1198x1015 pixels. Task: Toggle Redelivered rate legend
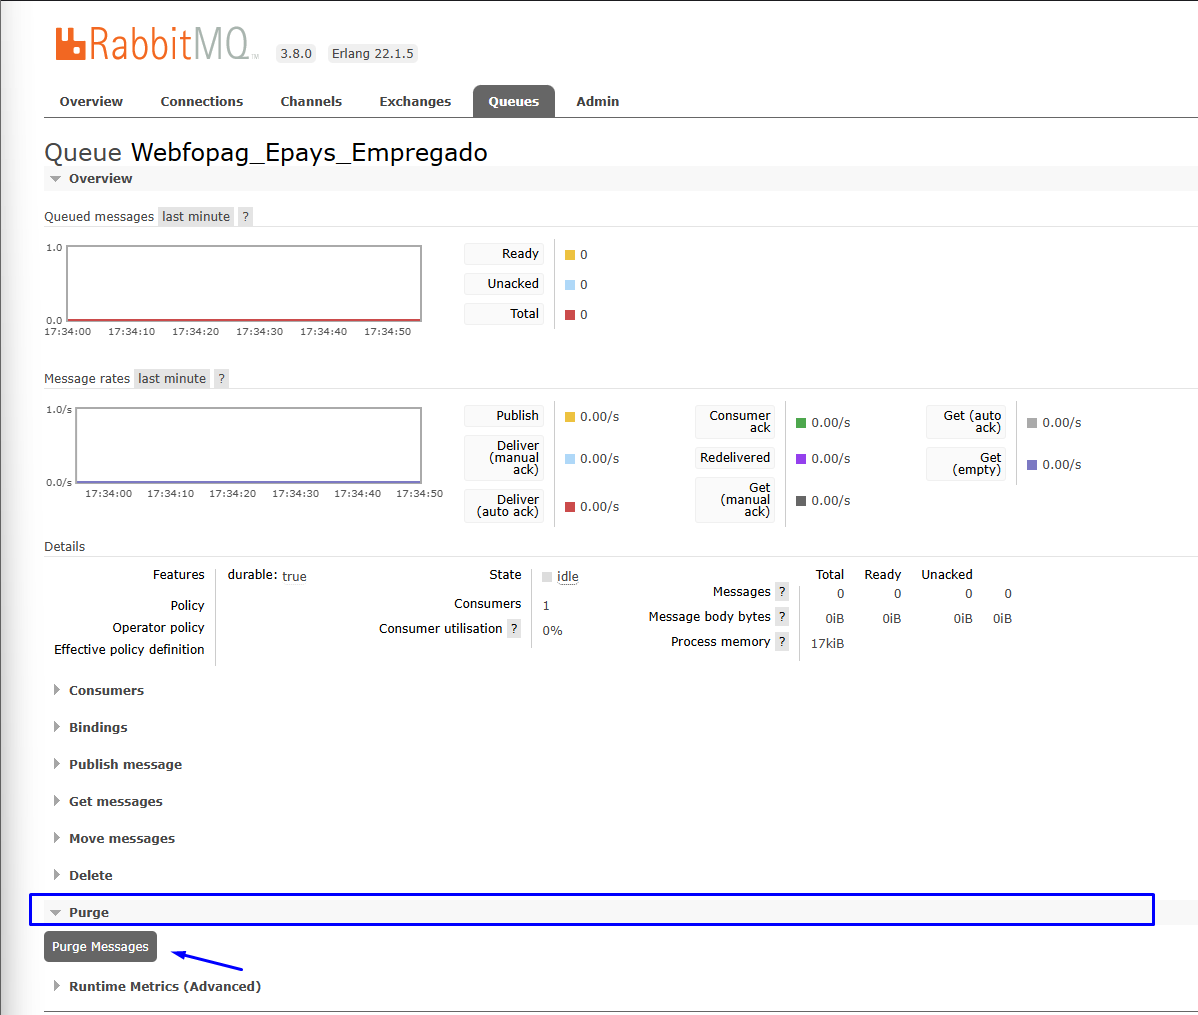click(x=735, y=458)
